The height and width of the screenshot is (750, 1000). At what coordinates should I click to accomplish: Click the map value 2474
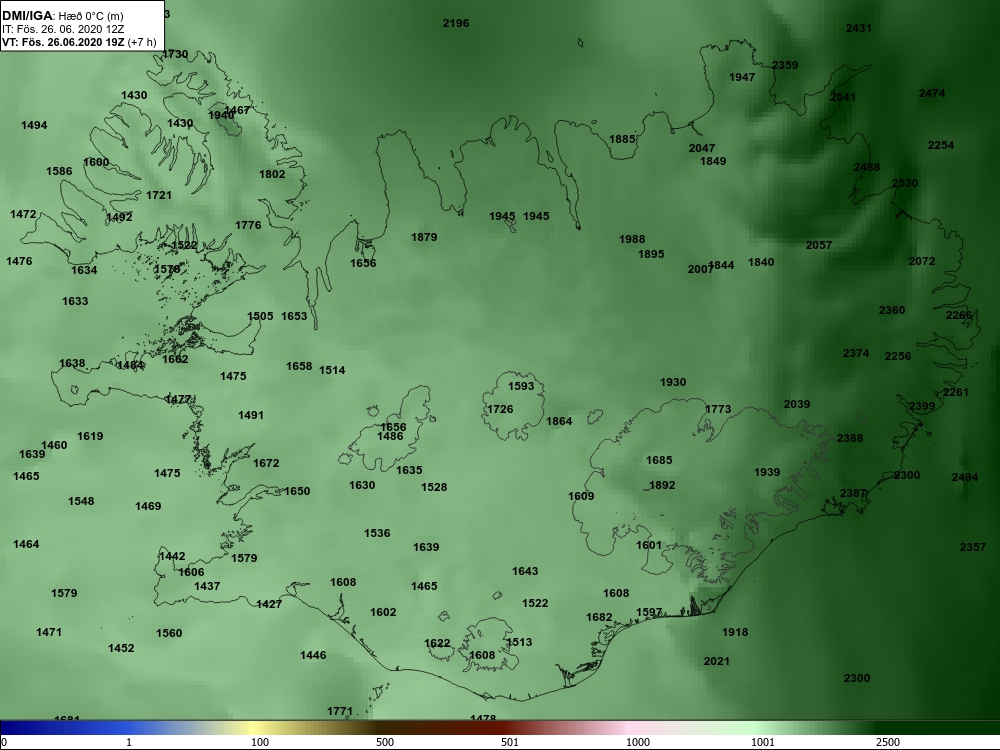(932, 93)
